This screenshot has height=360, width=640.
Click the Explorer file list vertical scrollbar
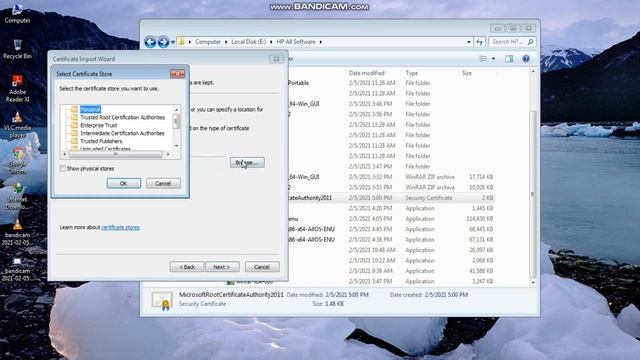533,193
